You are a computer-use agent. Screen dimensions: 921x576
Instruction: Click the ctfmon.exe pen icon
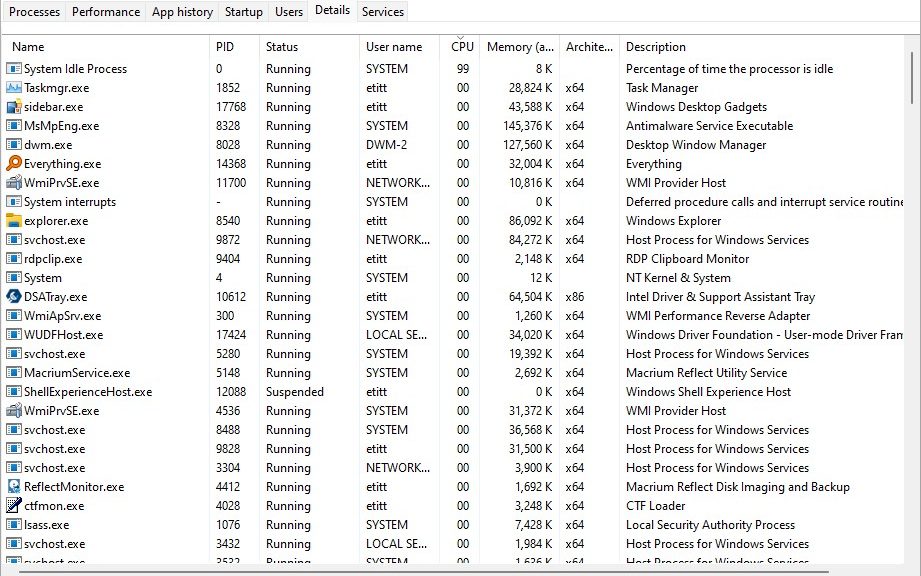tap(14, 506)
